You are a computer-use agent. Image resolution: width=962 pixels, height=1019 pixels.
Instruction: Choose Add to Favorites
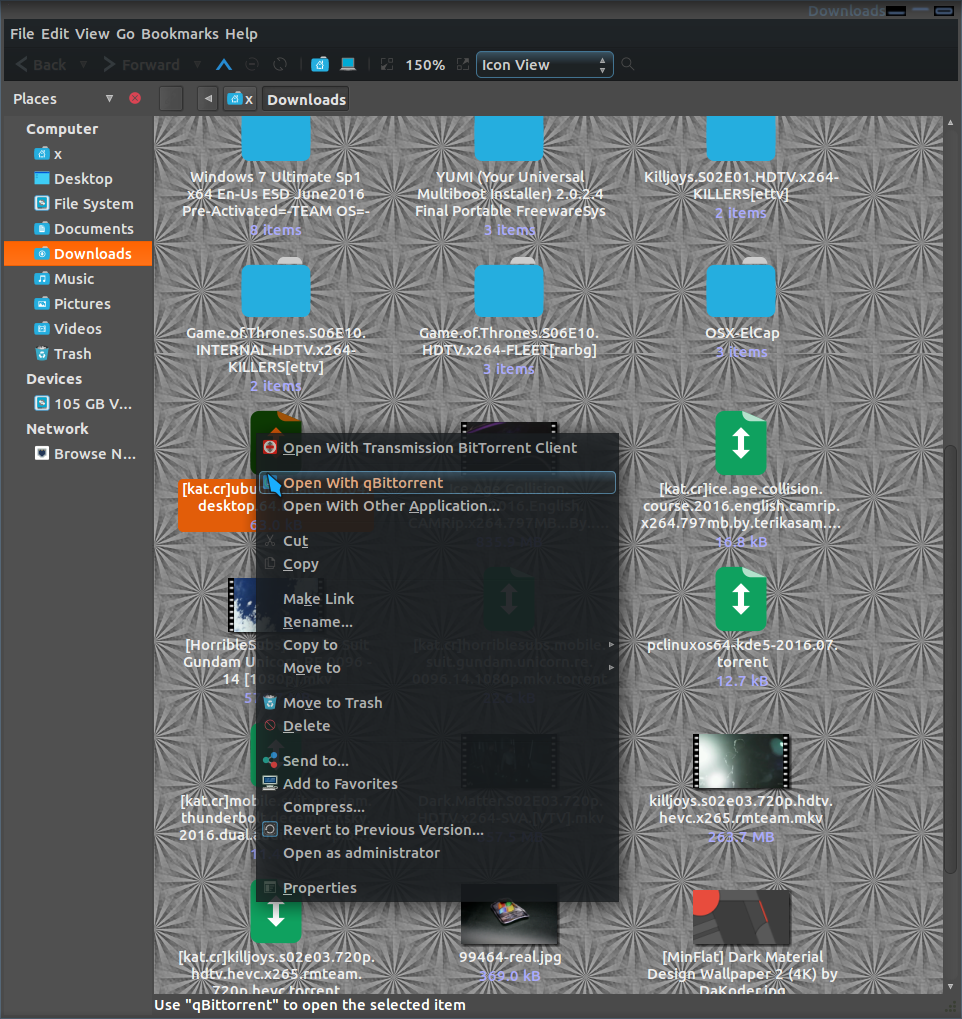click(x=437, y=784)
